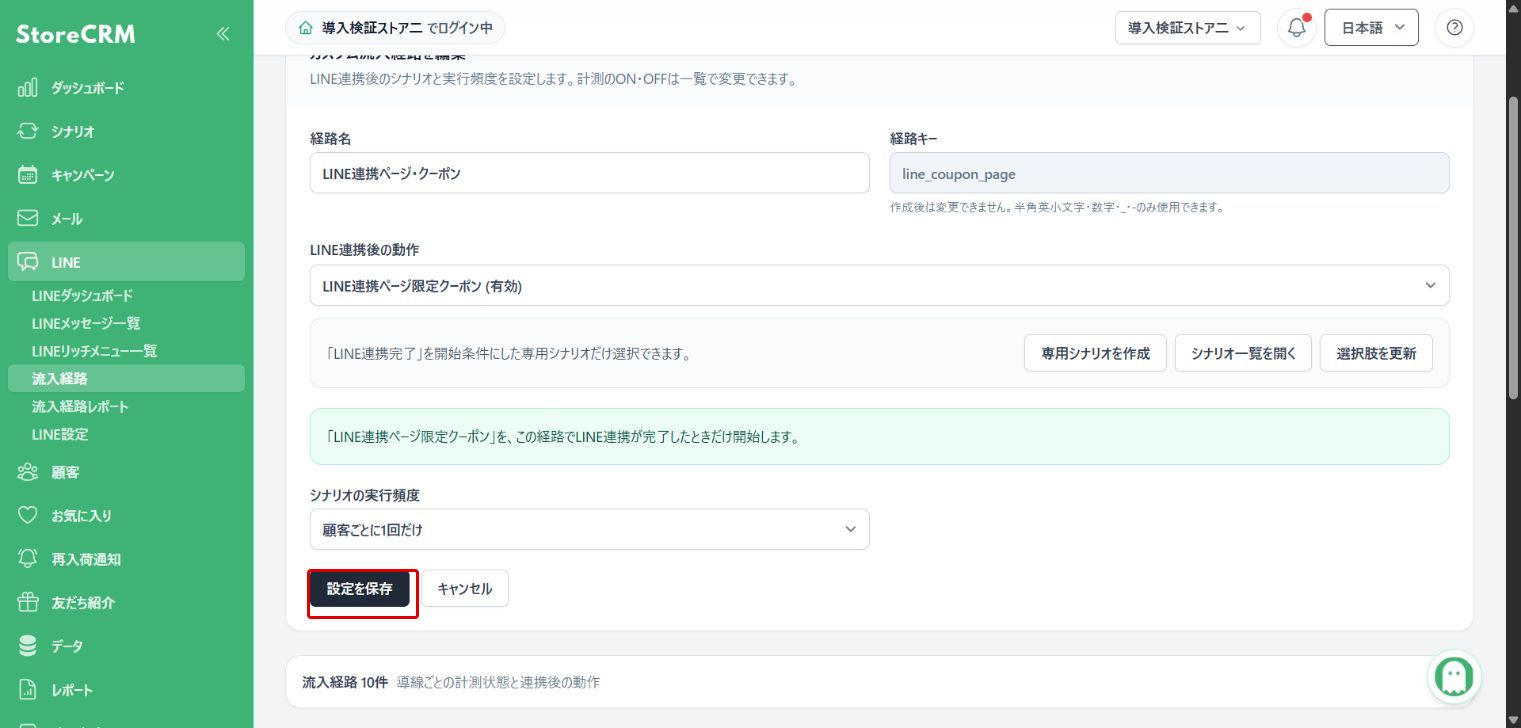Click the 友だち紹介 gift icon
The width and height of the screenshot is (1521, 728).
coord(28,603)
